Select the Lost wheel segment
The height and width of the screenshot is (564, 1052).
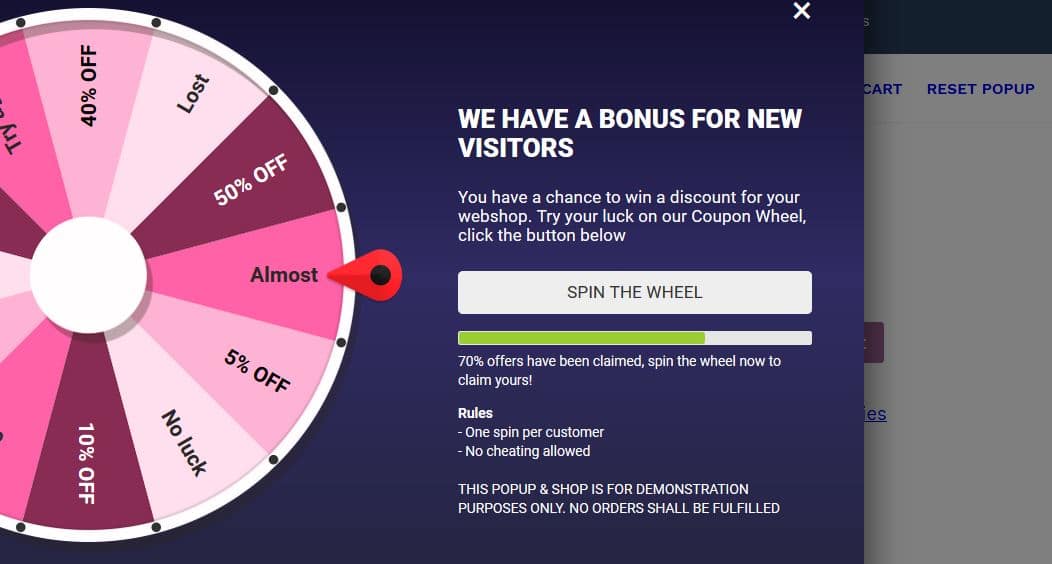pos(193,94)
